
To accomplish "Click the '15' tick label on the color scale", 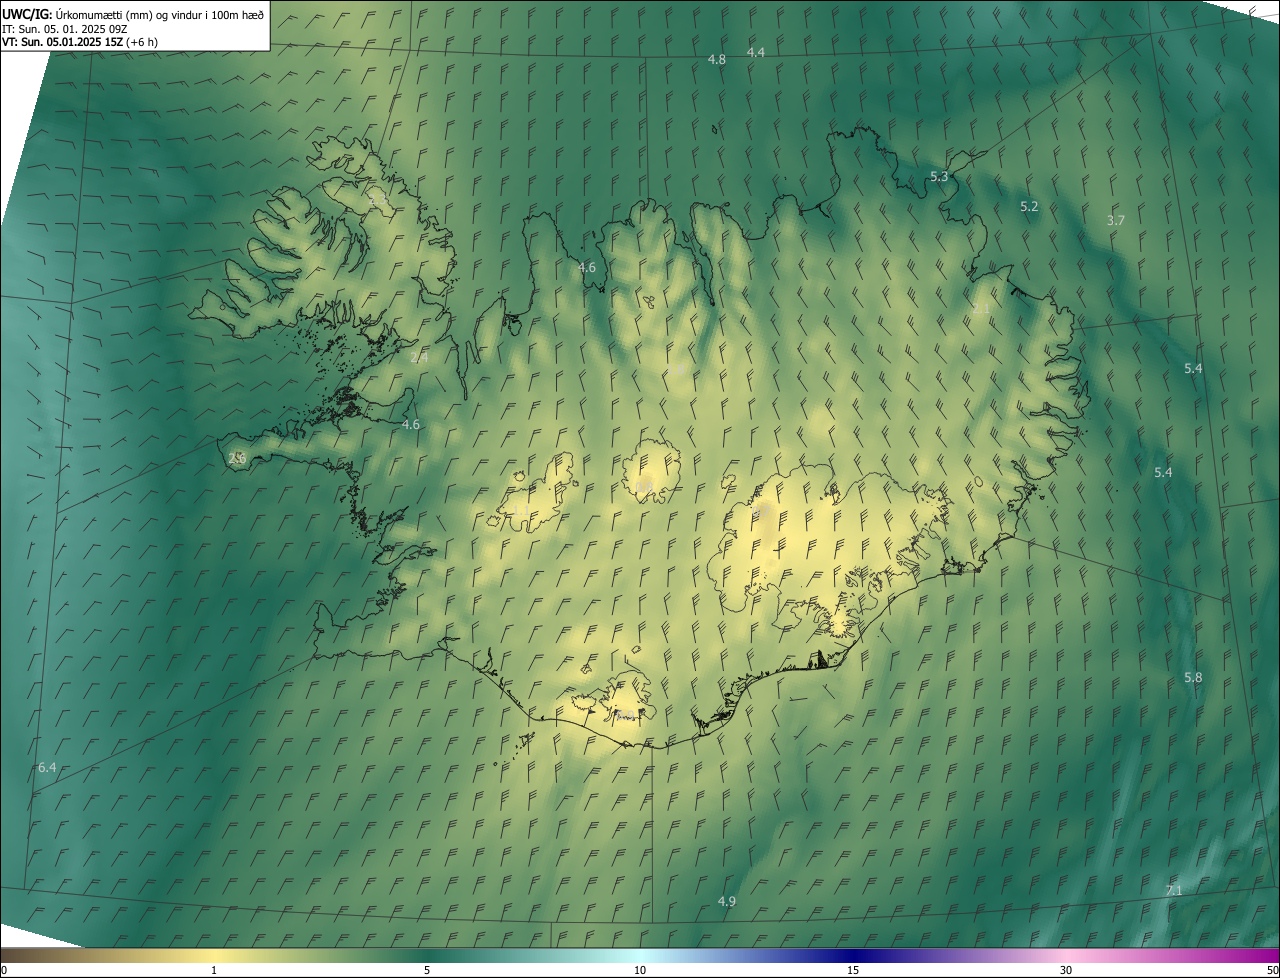I will click(x=853, y=971).
